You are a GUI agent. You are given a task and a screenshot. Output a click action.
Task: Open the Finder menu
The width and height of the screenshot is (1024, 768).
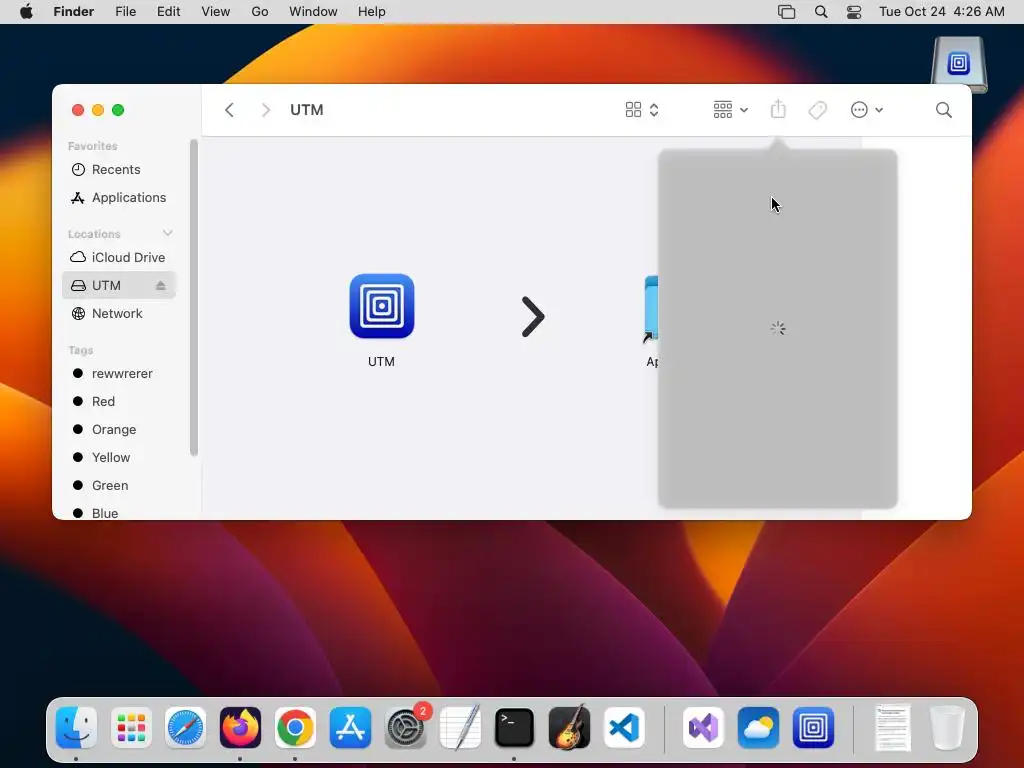click(x=74, y=12)
